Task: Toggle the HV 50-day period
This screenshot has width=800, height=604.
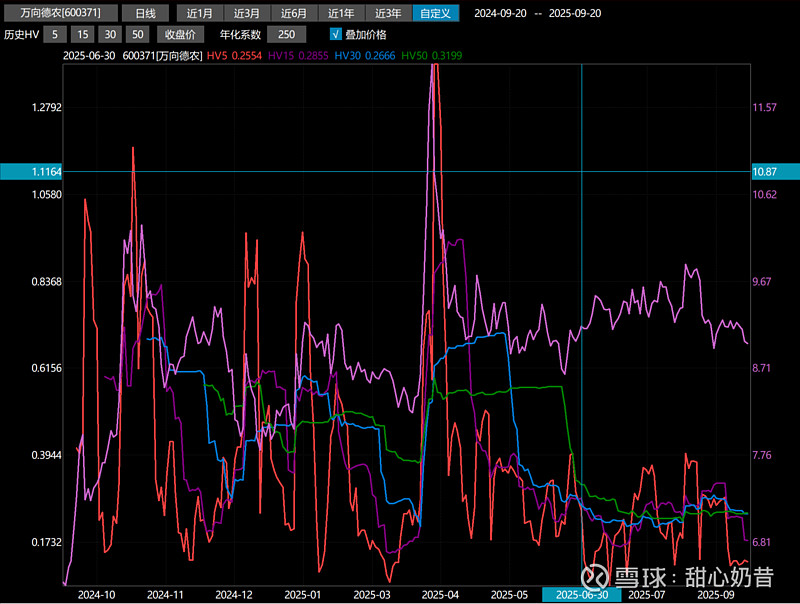Action: tap(136, 34)
